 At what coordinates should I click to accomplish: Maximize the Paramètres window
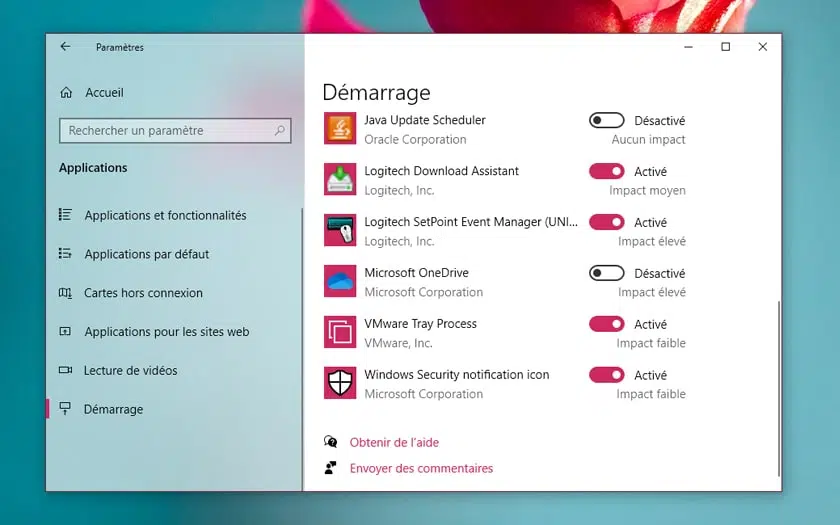(725, 47)
